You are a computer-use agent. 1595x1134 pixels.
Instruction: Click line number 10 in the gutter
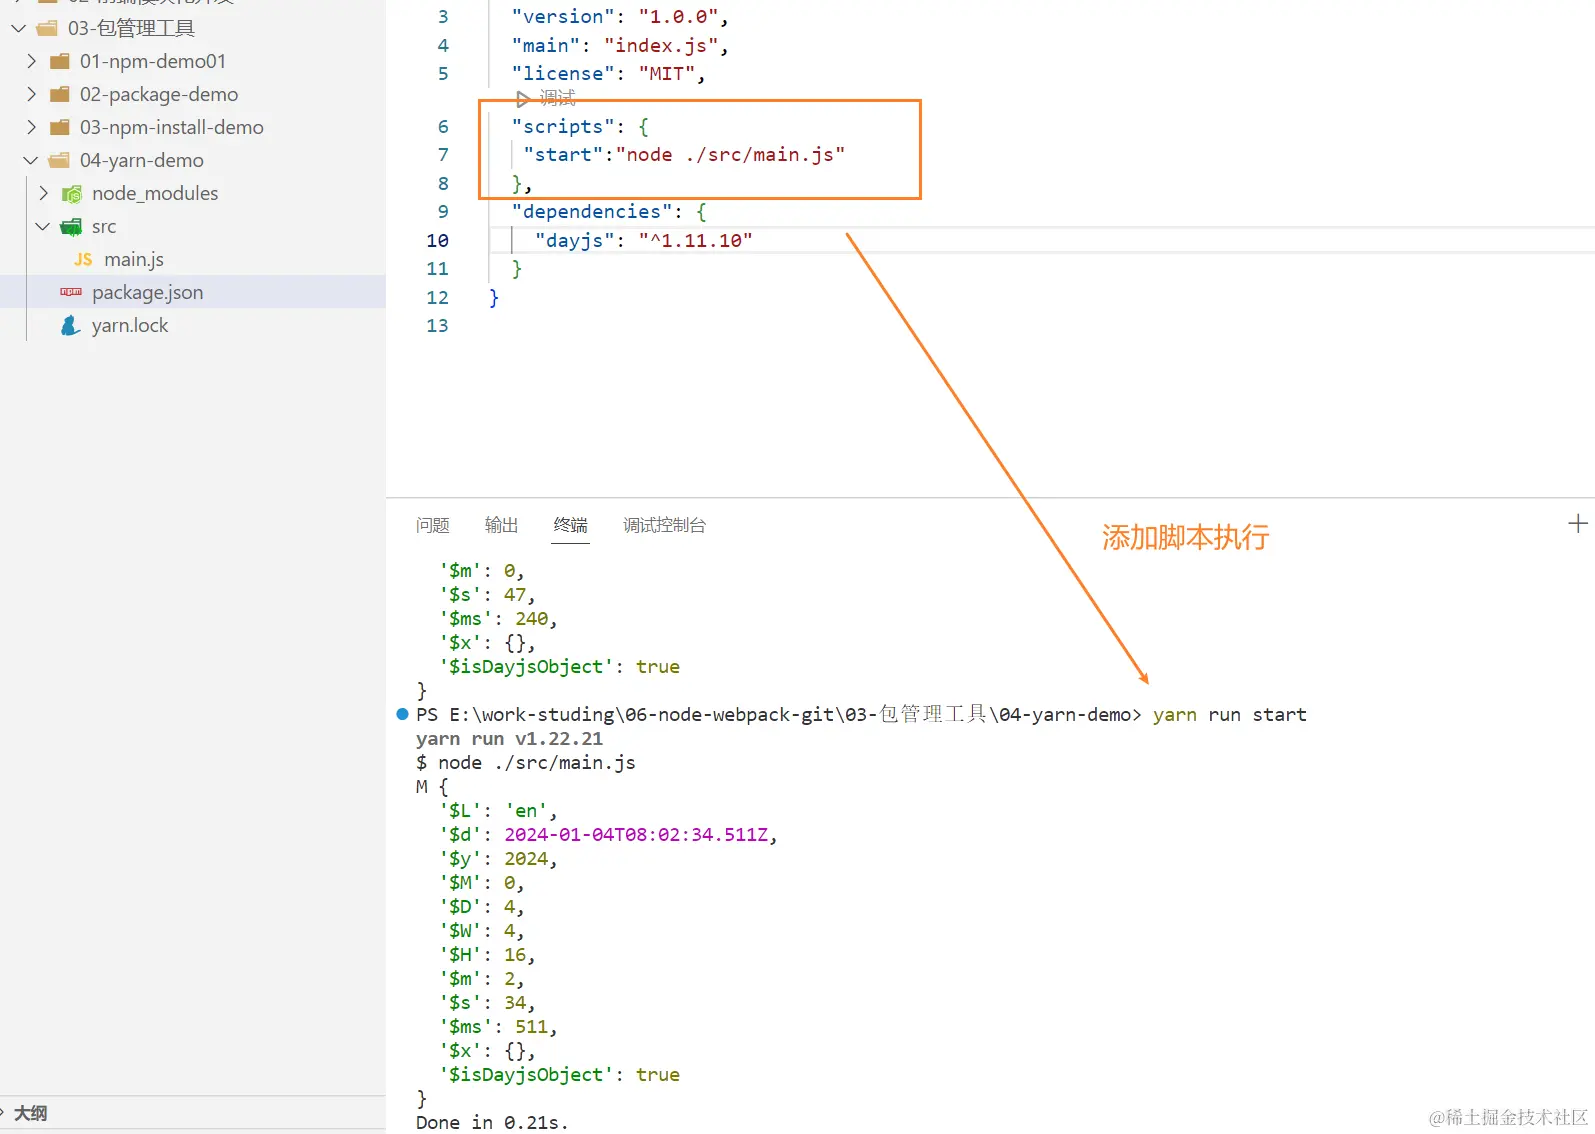[437, 240]
